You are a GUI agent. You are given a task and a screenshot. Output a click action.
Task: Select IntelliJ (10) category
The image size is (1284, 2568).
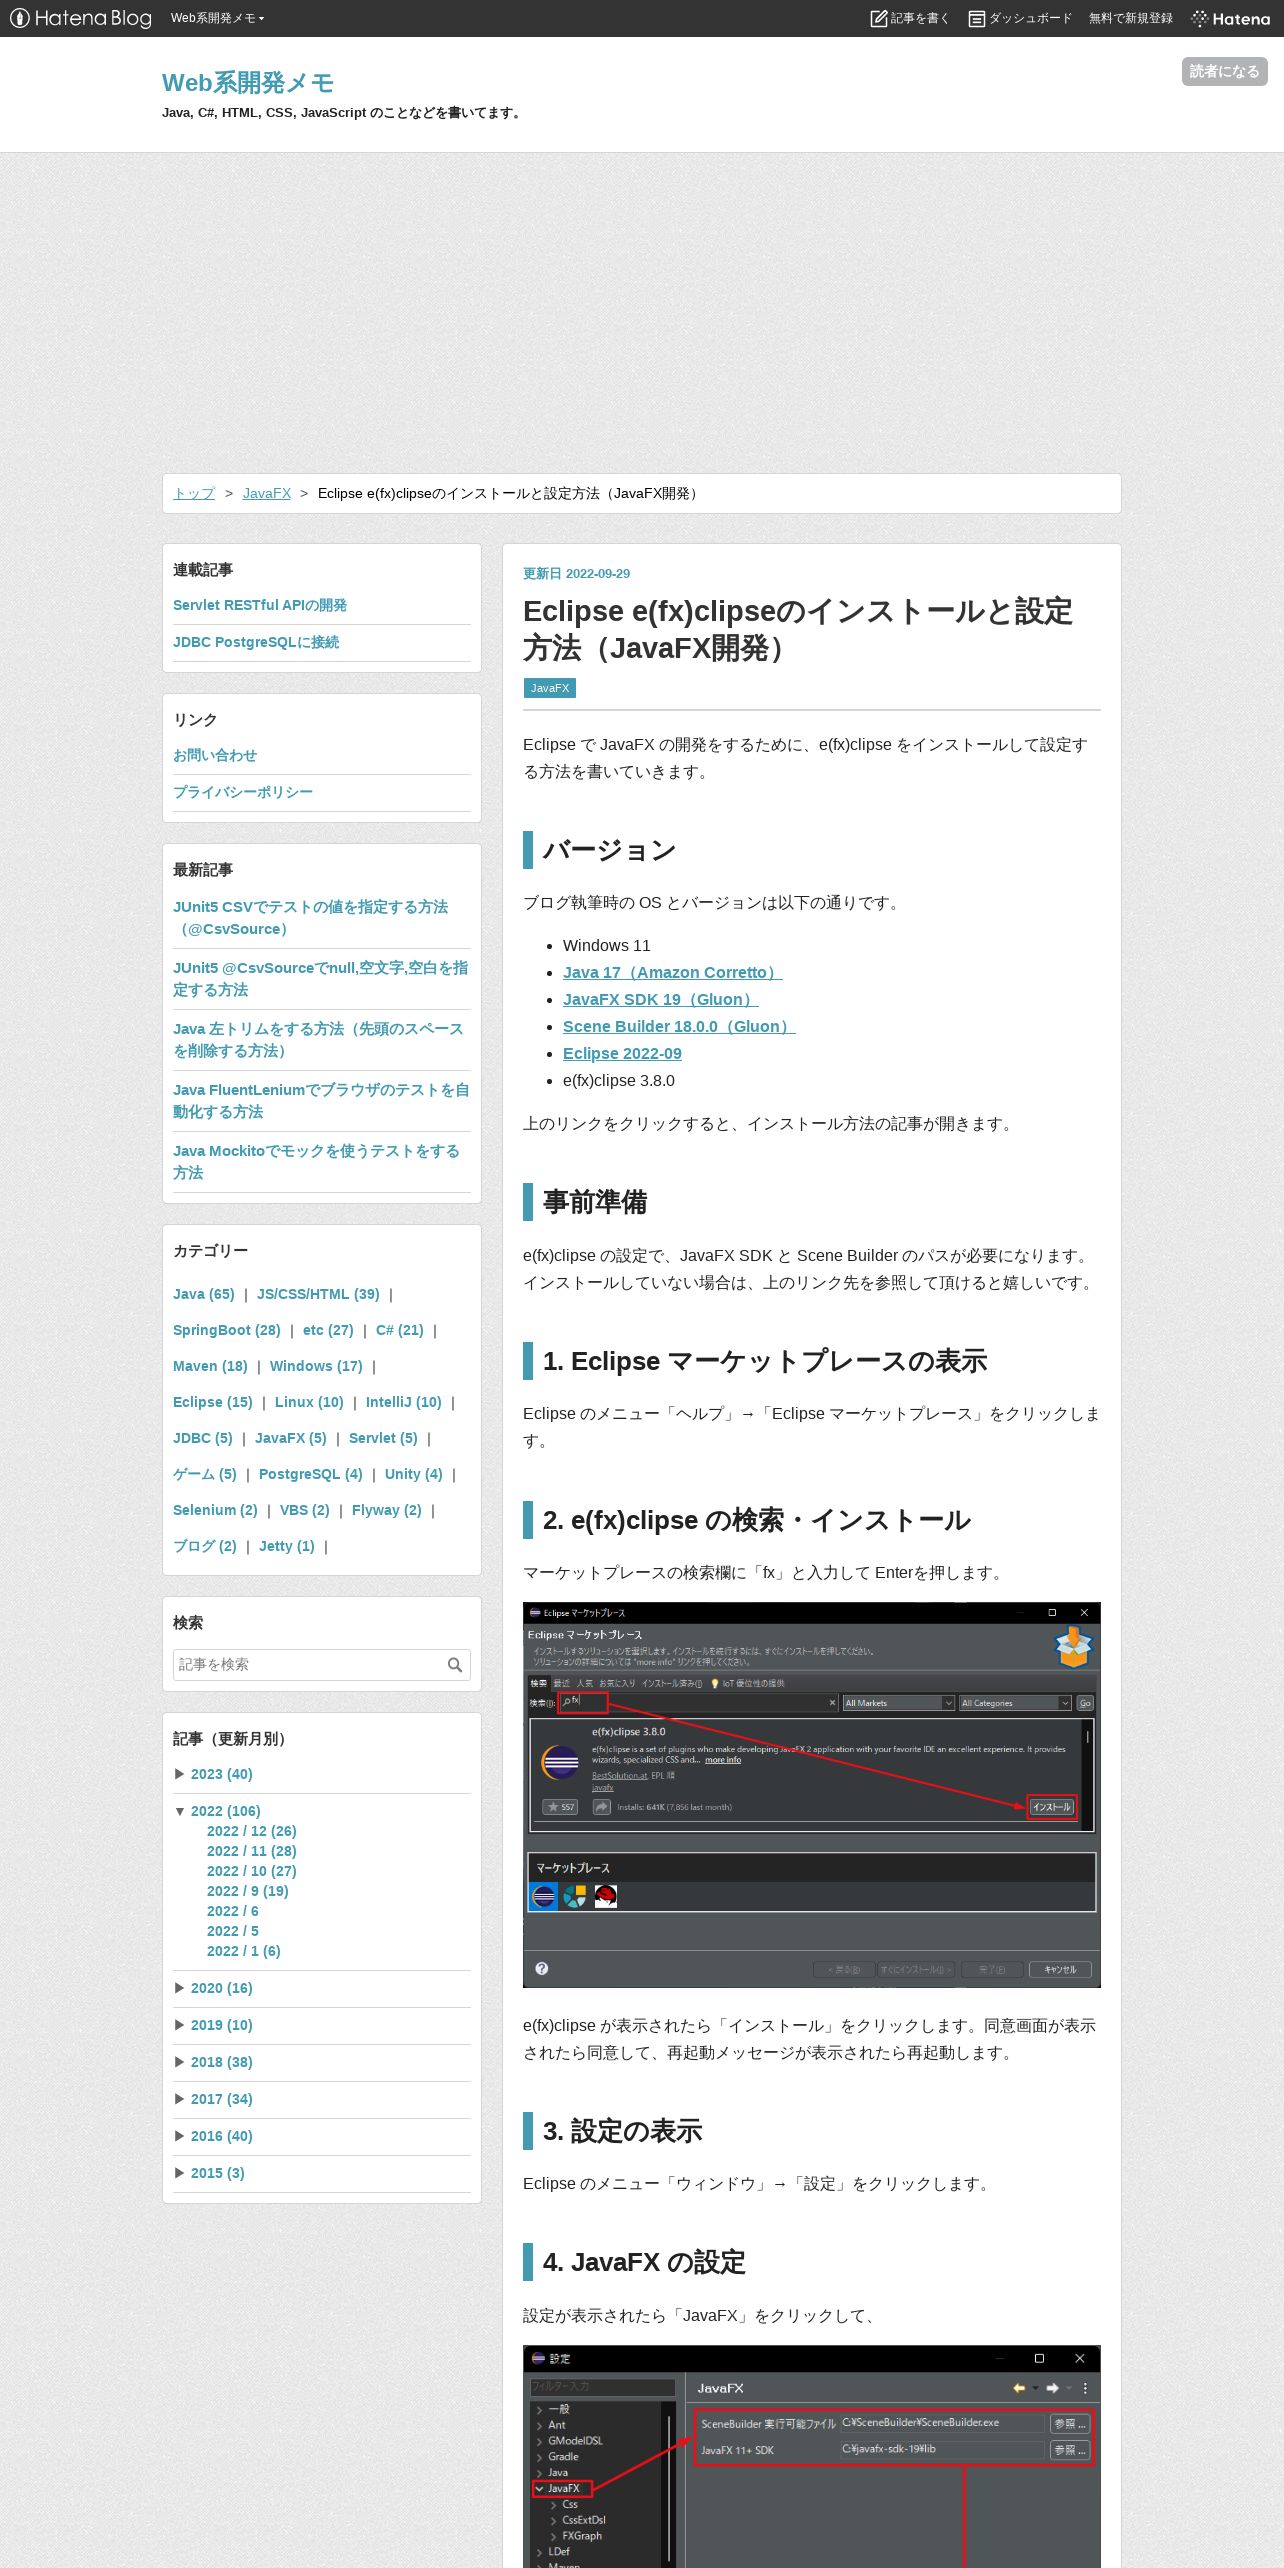(x=404, y=1402)
